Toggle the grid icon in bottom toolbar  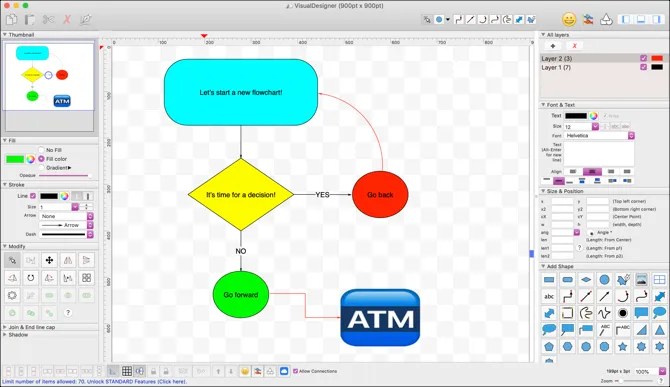pyautogui.click(x=127, y=371)
